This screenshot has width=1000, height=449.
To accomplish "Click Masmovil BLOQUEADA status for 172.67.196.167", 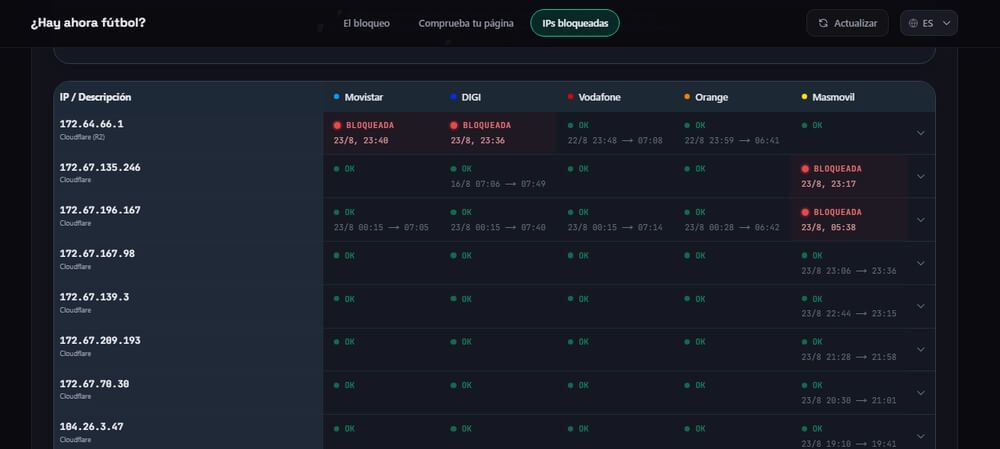I will tap(832, 212).
